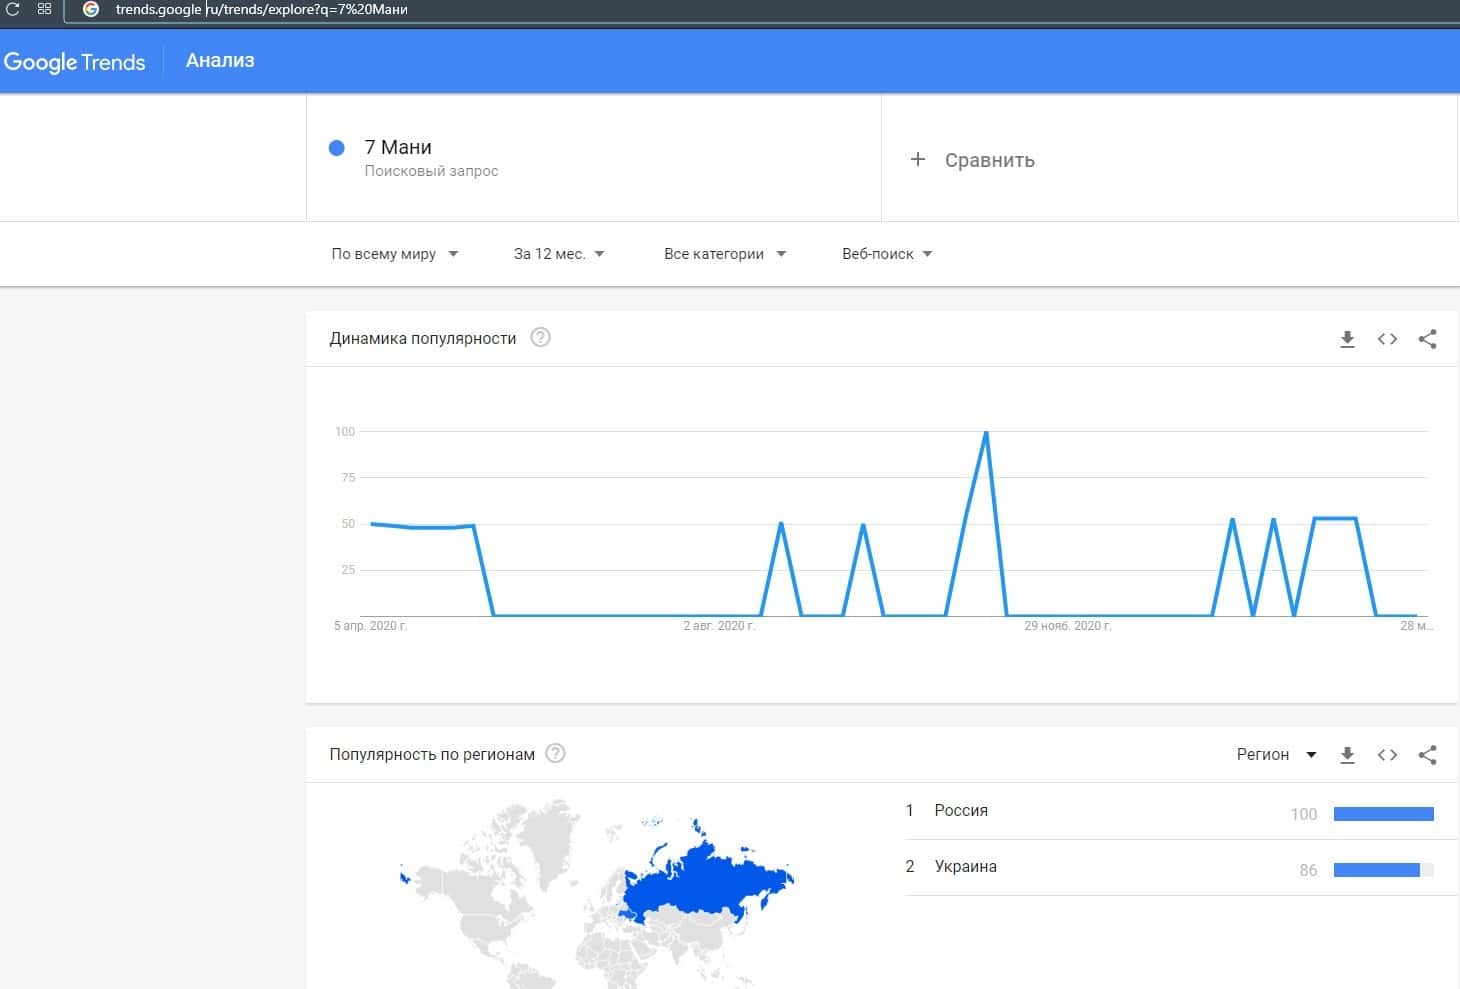Image resolution: width=1460 pixels, height=989 pixels.
Task: Open the browser tab grid icon
Action: coord(44,9)
